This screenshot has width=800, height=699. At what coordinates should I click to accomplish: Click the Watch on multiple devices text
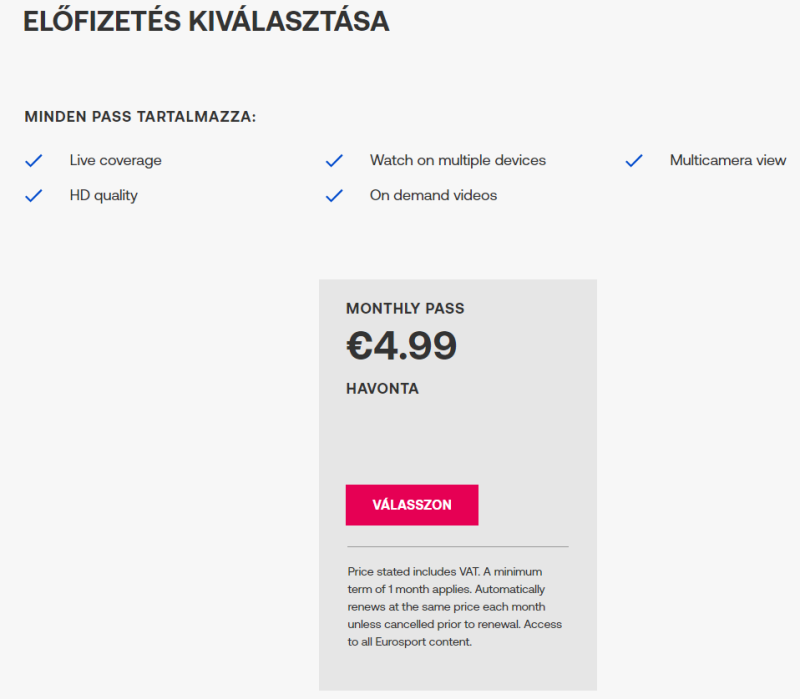457,160
